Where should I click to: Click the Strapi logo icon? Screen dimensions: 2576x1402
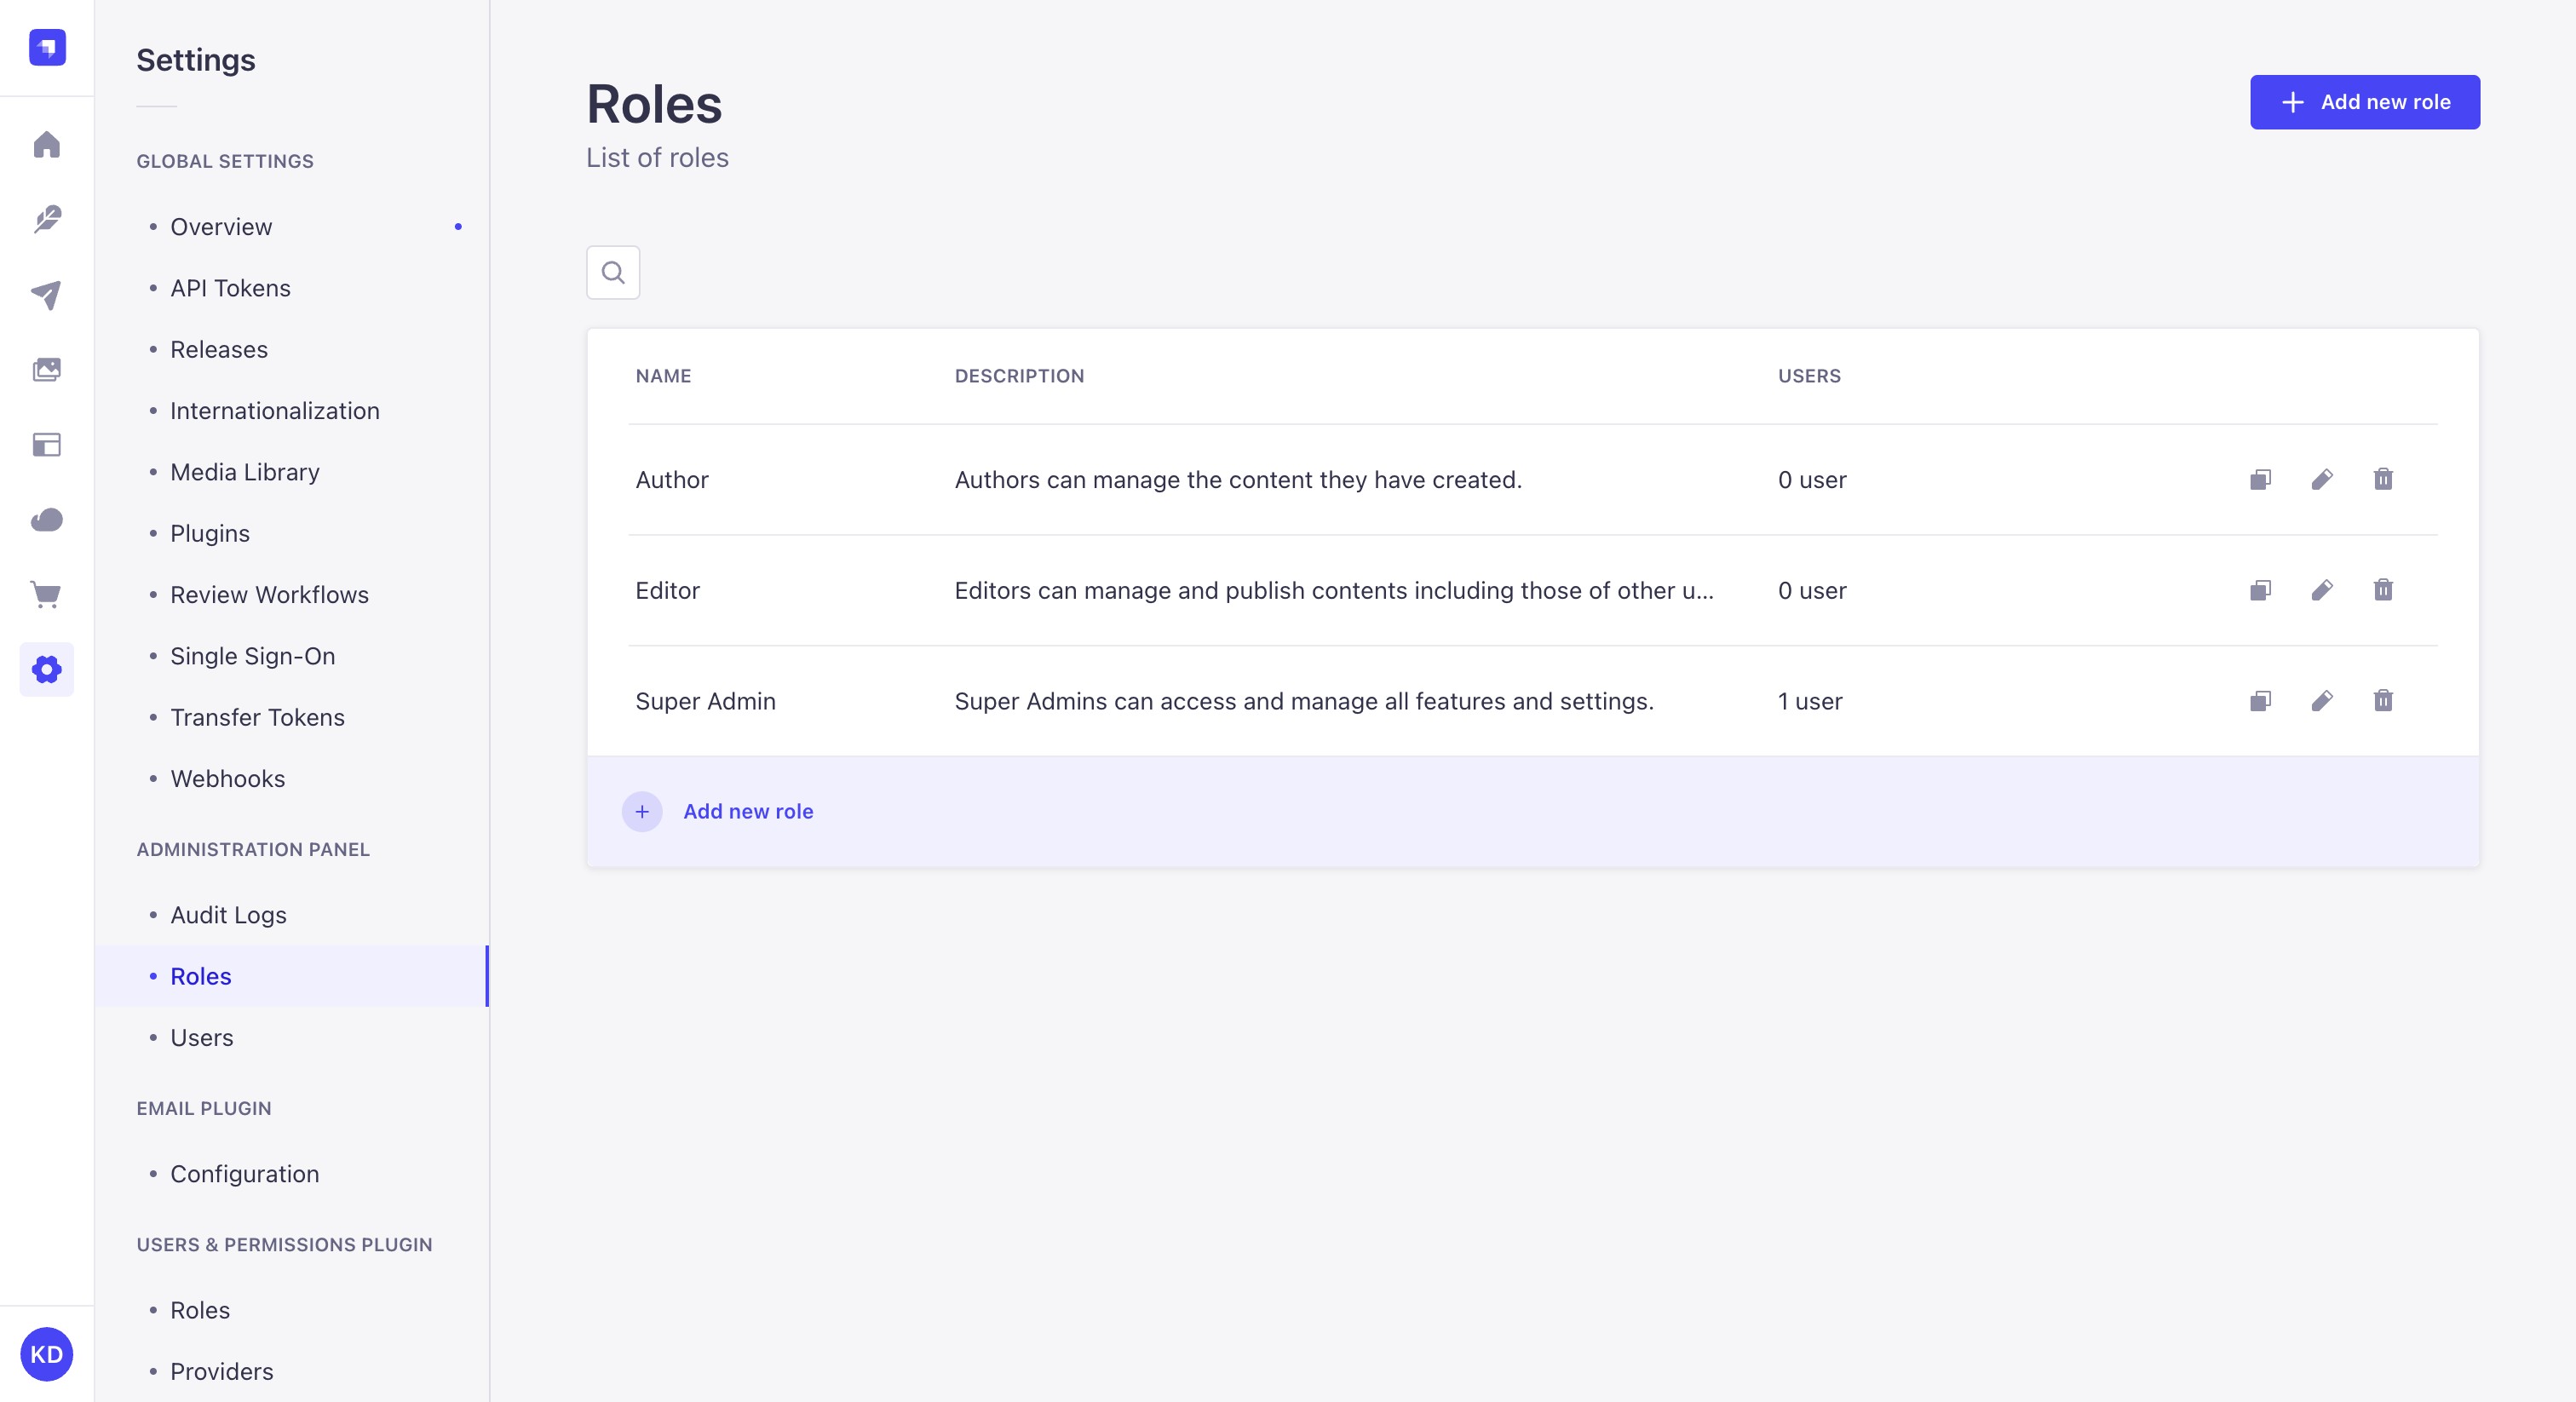[x=47, y=47]
